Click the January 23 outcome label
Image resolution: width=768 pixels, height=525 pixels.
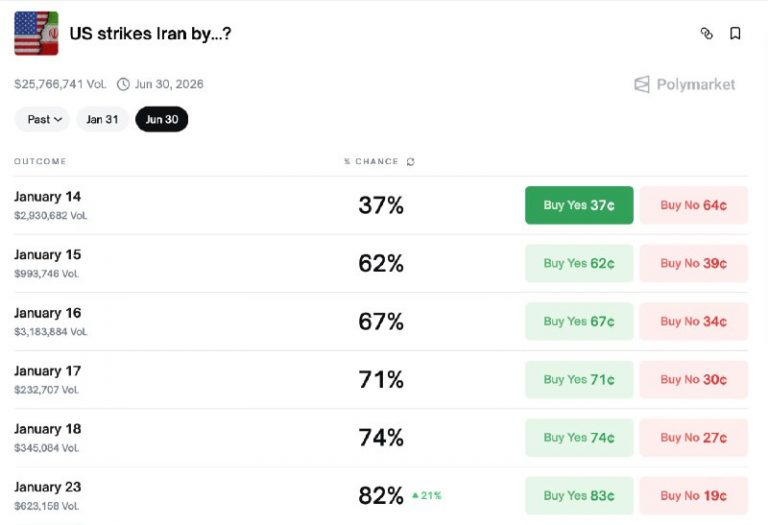point(48,487)
